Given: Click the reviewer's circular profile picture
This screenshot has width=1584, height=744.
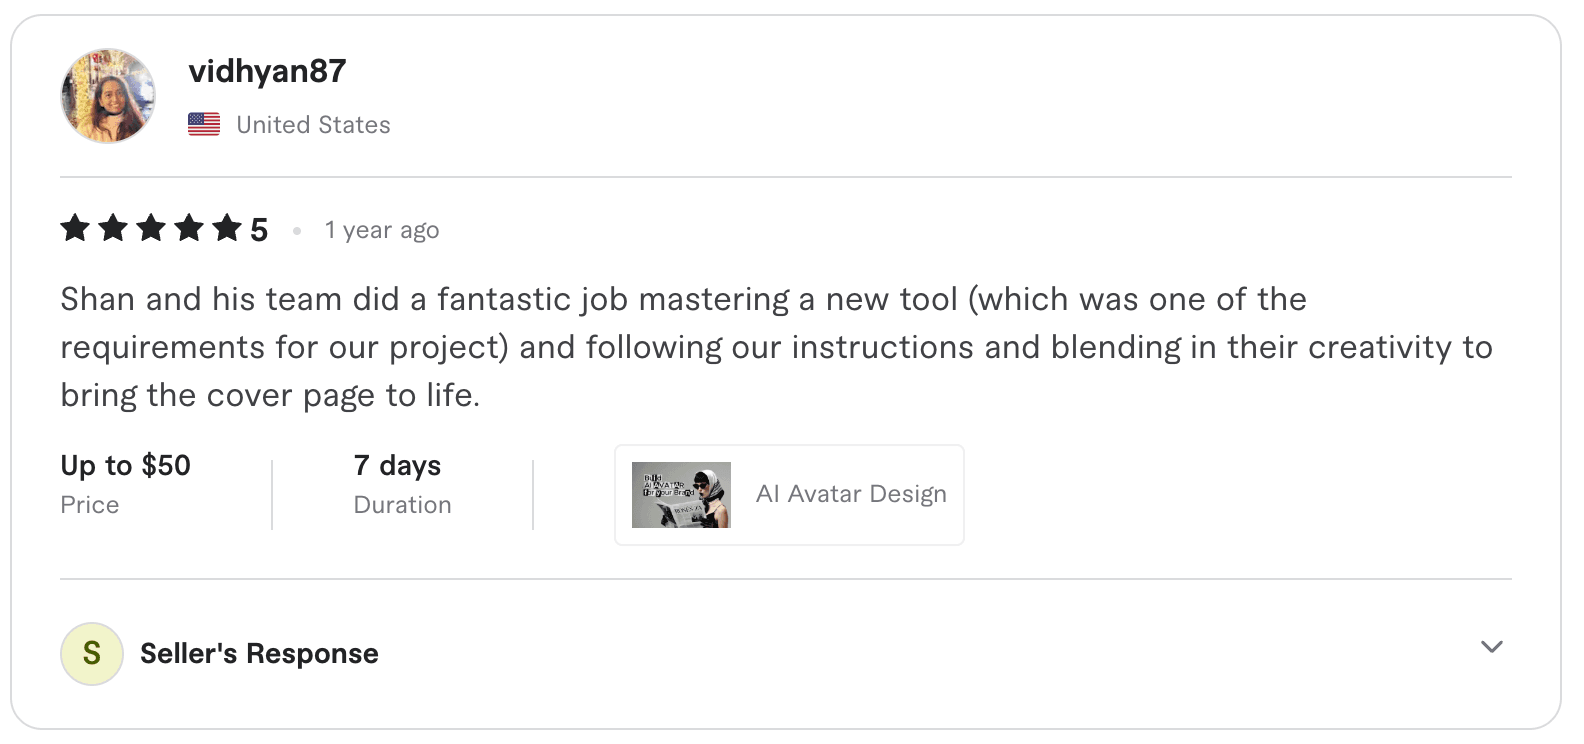Looking at the screenshot, I should point(107,96).
